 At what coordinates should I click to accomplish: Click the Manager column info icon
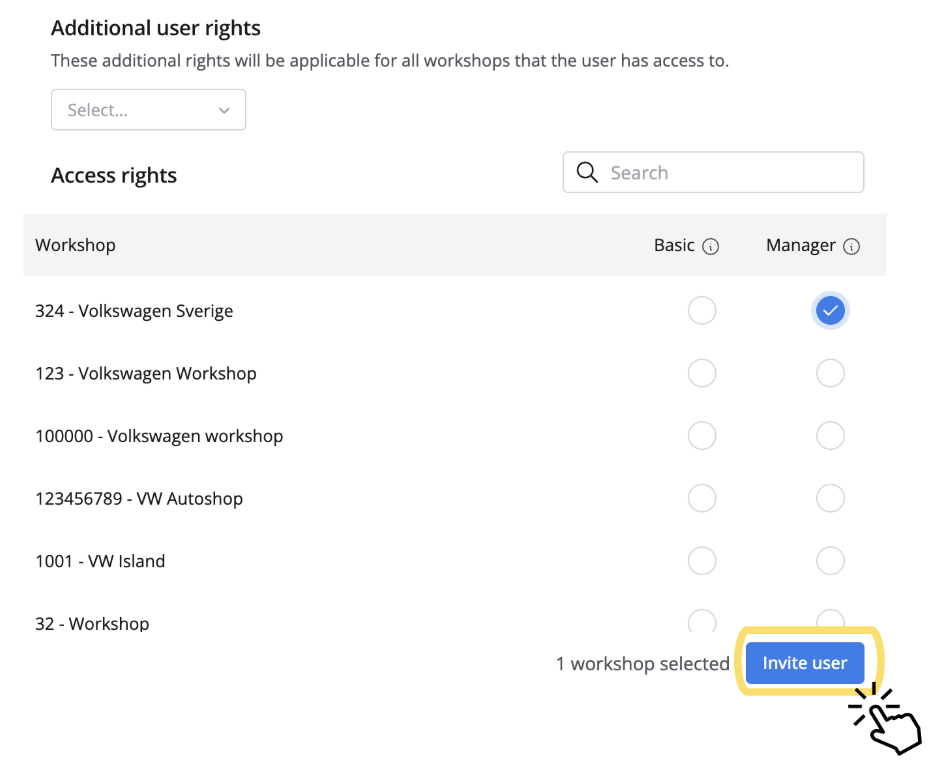pos(852,246)
